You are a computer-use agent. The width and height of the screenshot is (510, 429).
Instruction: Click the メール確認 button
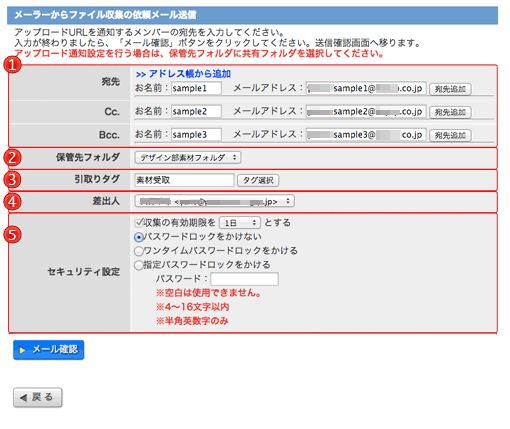[49, 350]
